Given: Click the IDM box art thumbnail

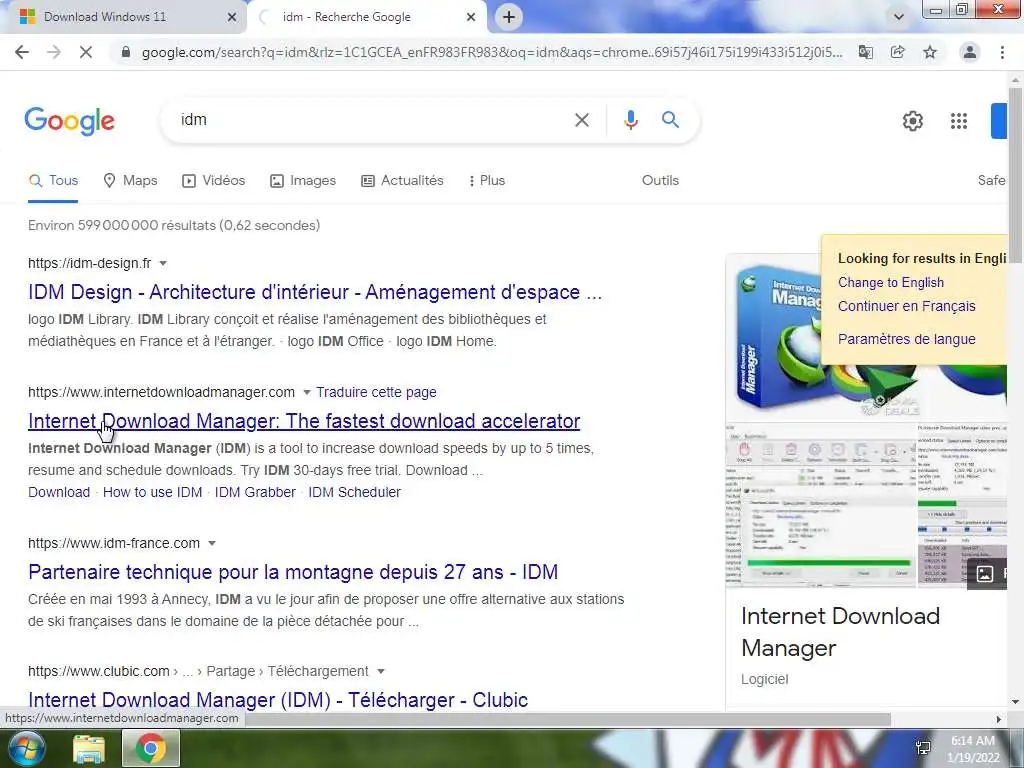Looking at the screenshot, I should [777, 338].
